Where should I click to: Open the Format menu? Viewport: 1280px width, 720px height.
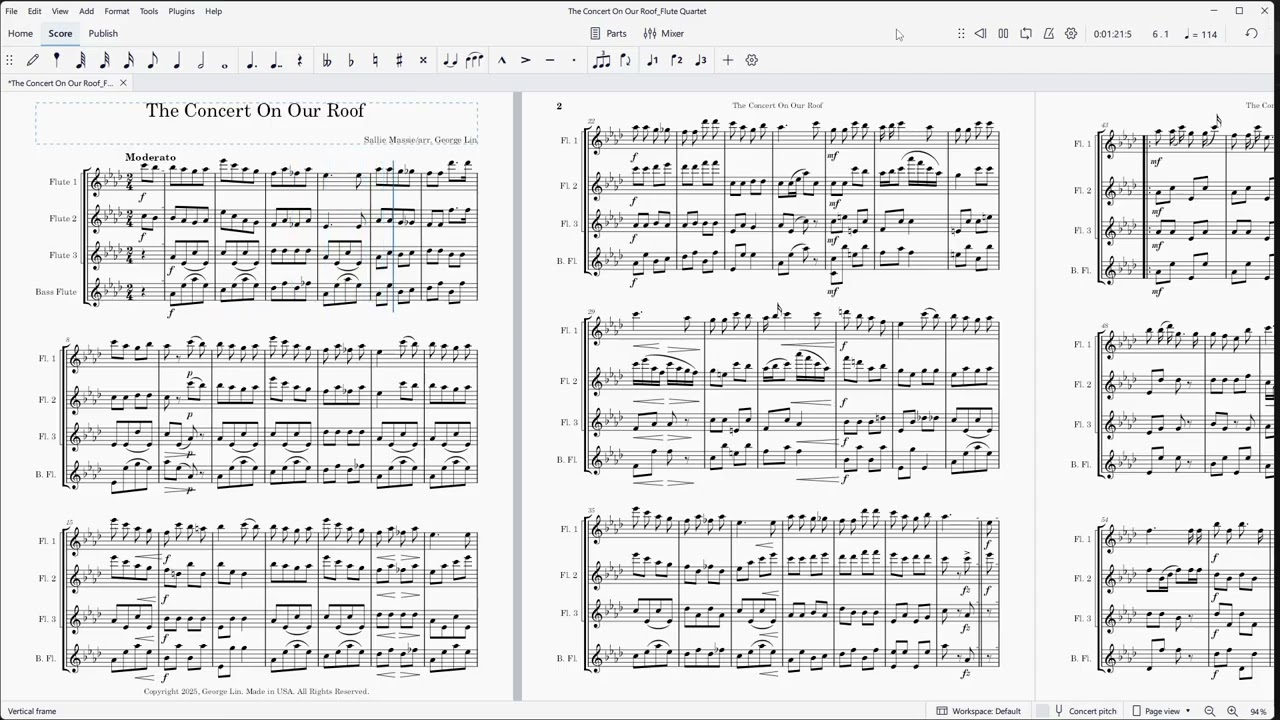(x=117, y=11)
